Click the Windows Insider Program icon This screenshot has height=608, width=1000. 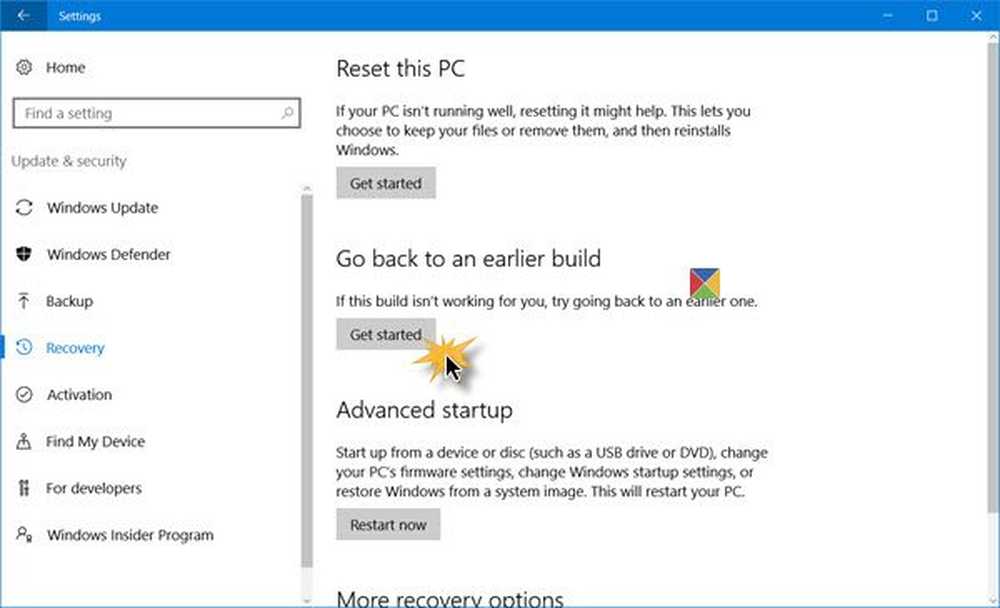click(24, 535)
